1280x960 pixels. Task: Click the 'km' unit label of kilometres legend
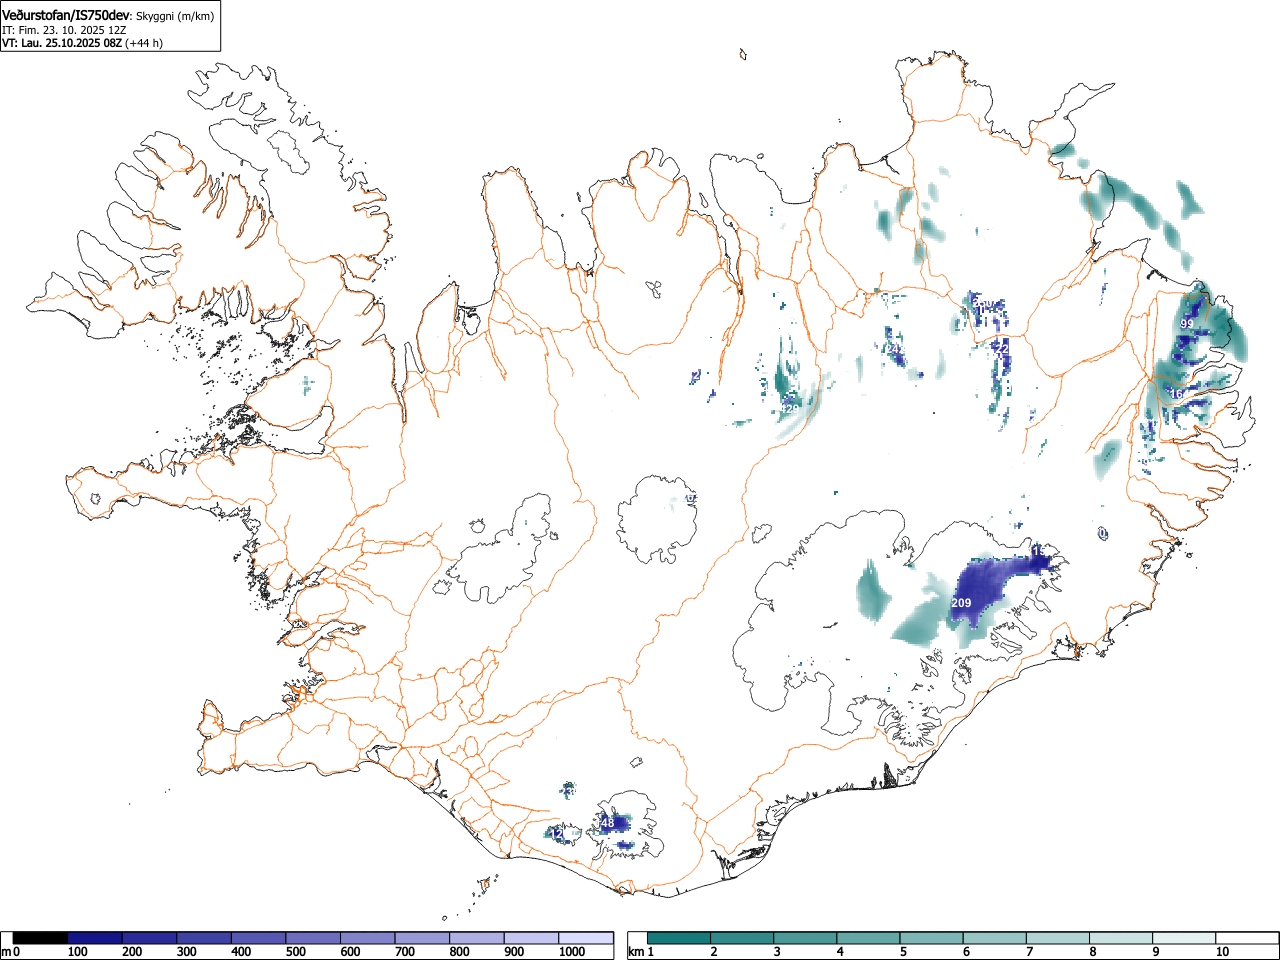636,952
